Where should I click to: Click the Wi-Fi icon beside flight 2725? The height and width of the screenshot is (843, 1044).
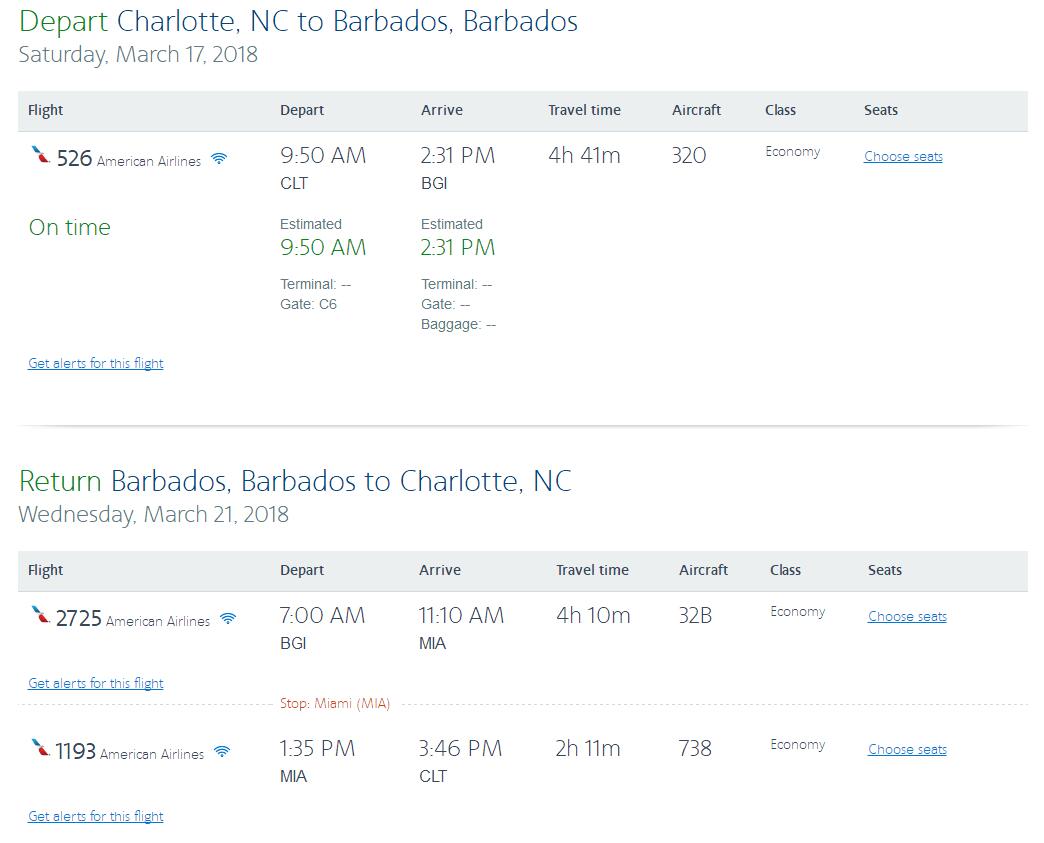(x=228, y=619)
